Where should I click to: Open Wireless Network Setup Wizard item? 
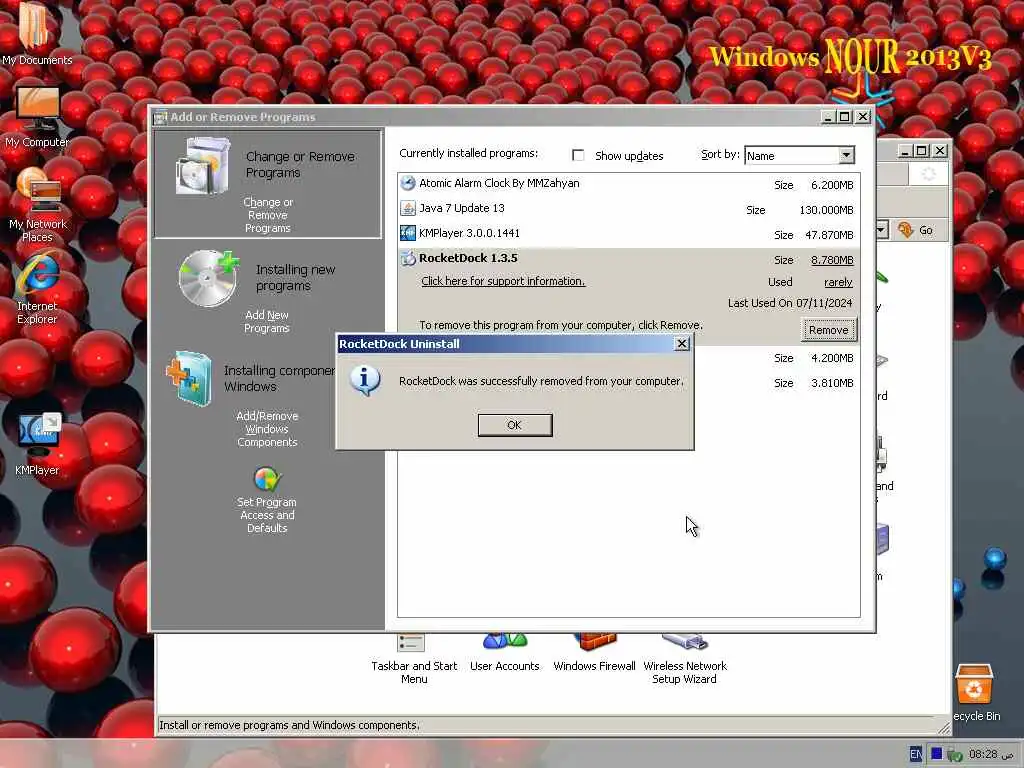tap(684, 661)
